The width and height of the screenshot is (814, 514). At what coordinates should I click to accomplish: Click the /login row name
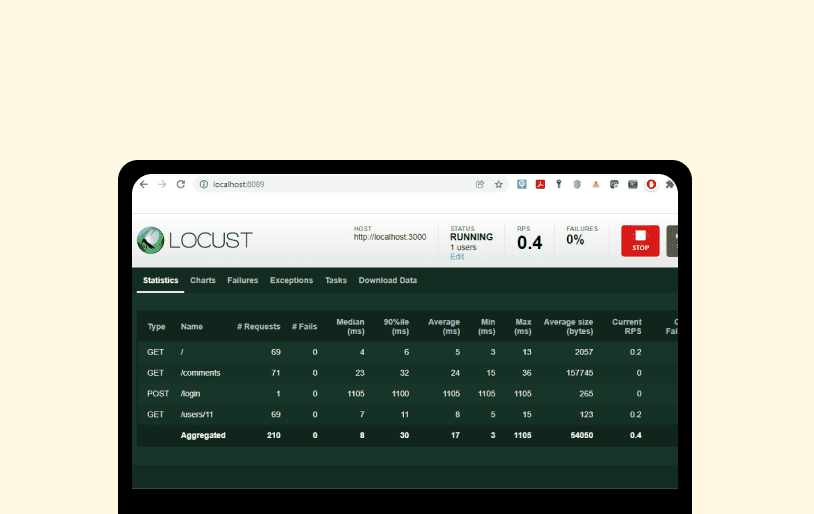pos(191,394)
